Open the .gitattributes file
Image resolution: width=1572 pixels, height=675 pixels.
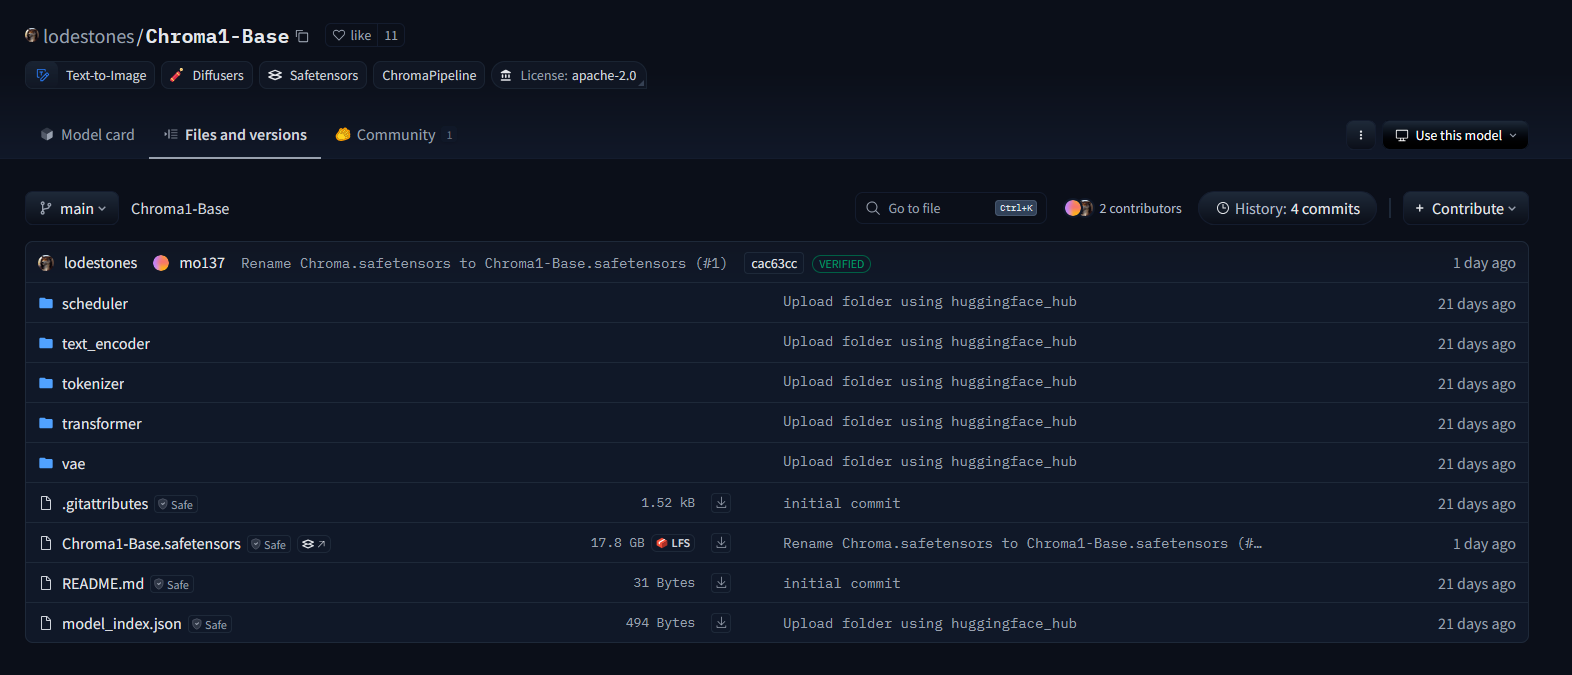tap(105, 503)
